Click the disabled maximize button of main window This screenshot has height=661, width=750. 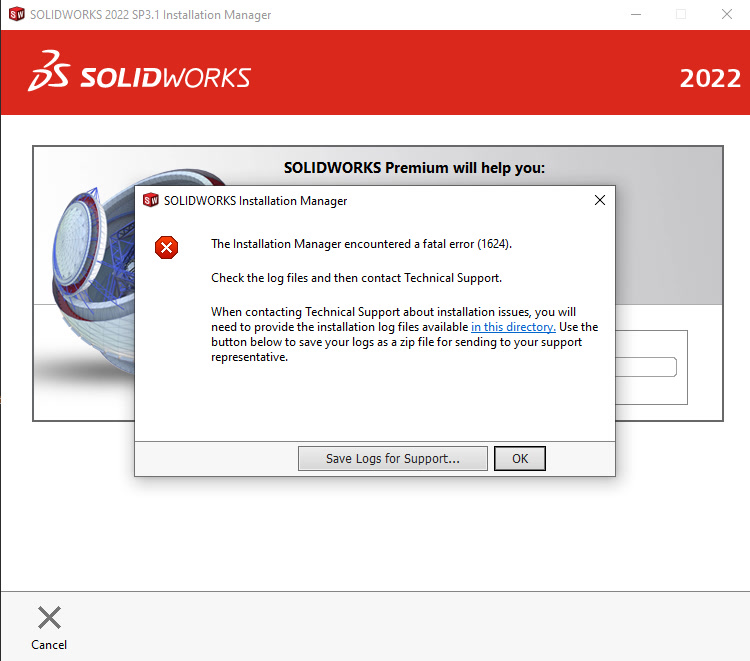point(681,14)
